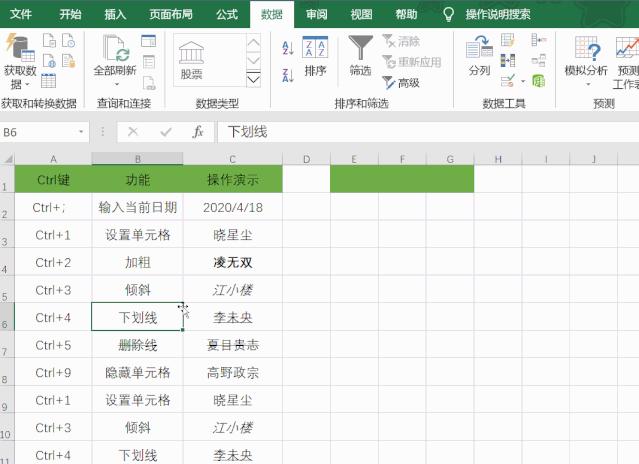
Task: Open the 排序 (Sort) dialog
Action: click(x=315, y=56)
